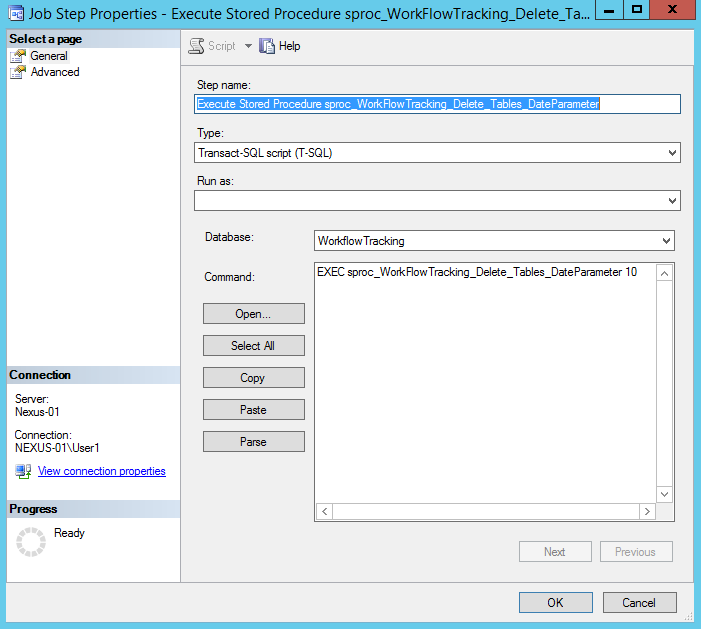Click the Copy button

point(253,378)
